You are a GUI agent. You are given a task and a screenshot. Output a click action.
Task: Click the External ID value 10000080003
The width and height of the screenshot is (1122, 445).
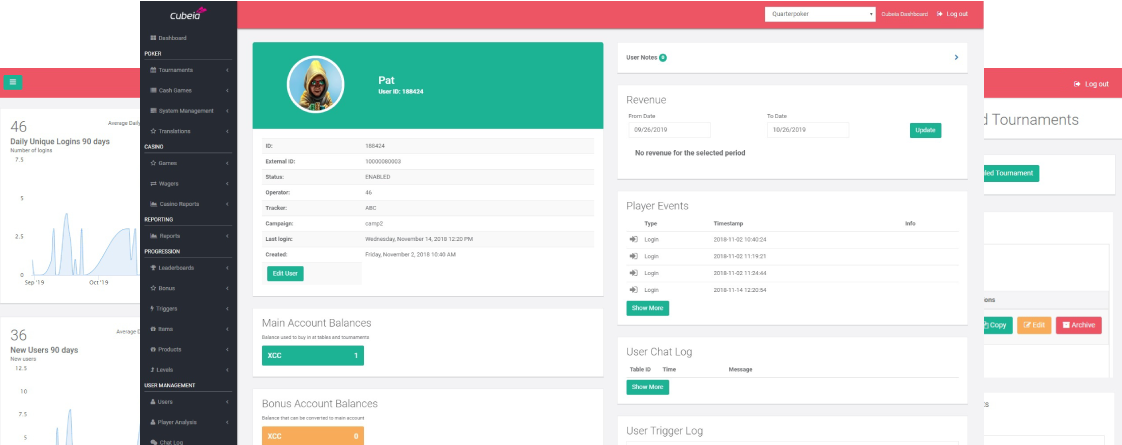coord(383,162)
